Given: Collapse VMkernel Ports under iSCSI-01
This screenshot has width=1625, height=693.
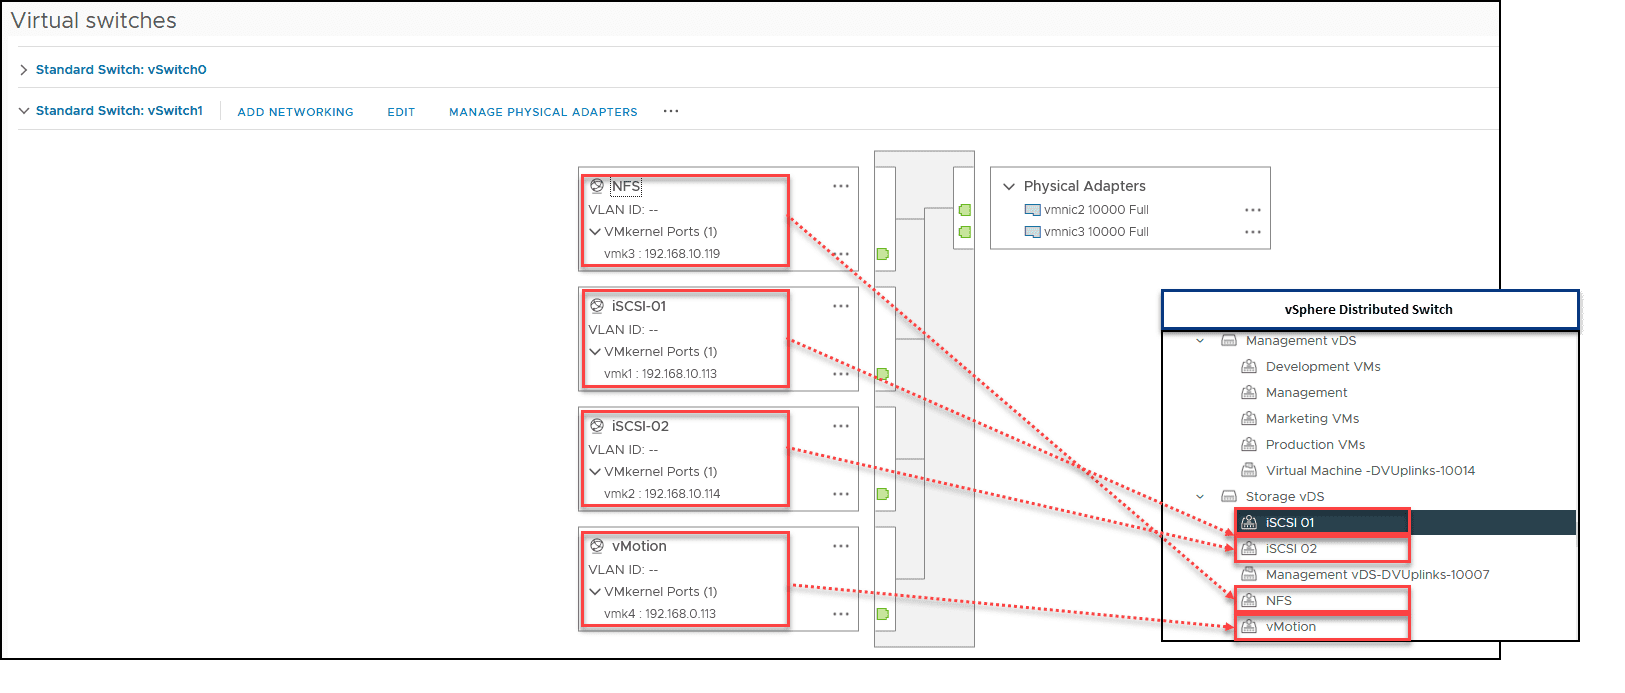Looking at the screenshot, I should click(x=595, y=352).
